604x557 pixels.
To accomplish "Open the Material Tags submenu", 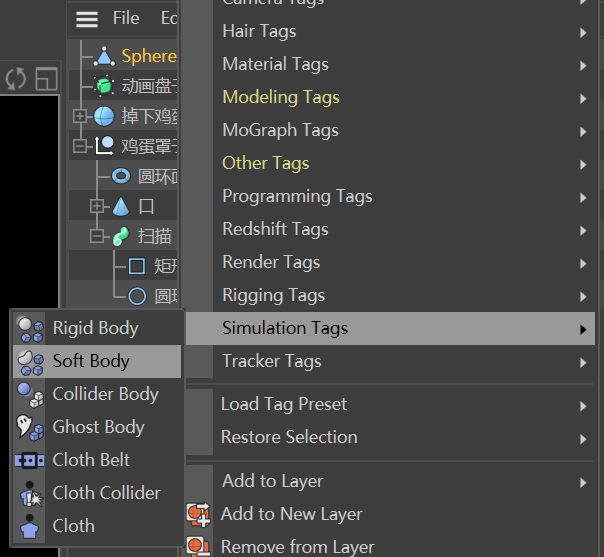I will (x=390, y=65).
